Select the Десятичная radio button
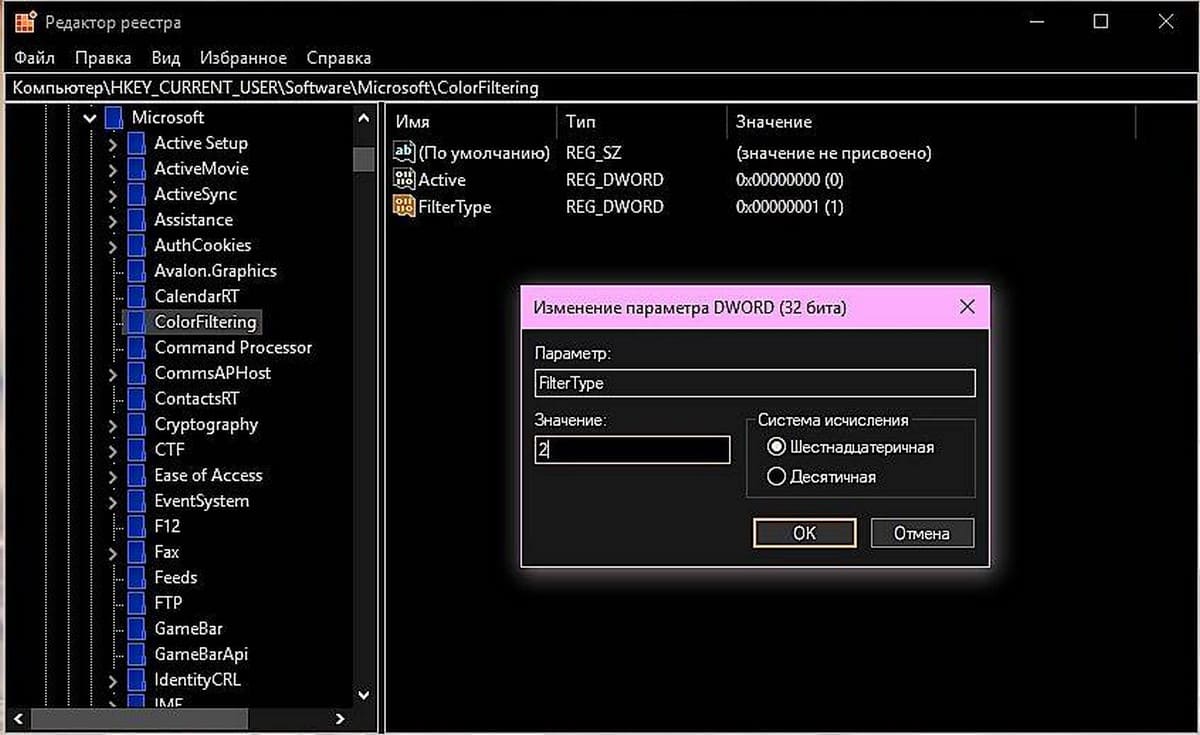The width and height of the screenshot is (1200, 735). click(x=776, y=477)
